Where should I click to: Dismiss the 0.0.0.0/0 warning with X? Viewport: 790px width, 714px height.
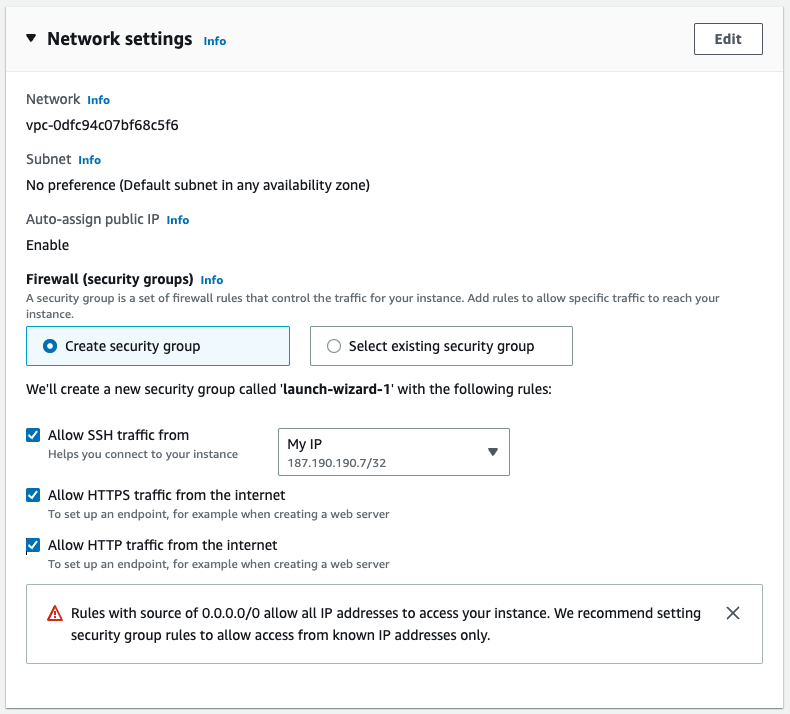pos(732,613)
